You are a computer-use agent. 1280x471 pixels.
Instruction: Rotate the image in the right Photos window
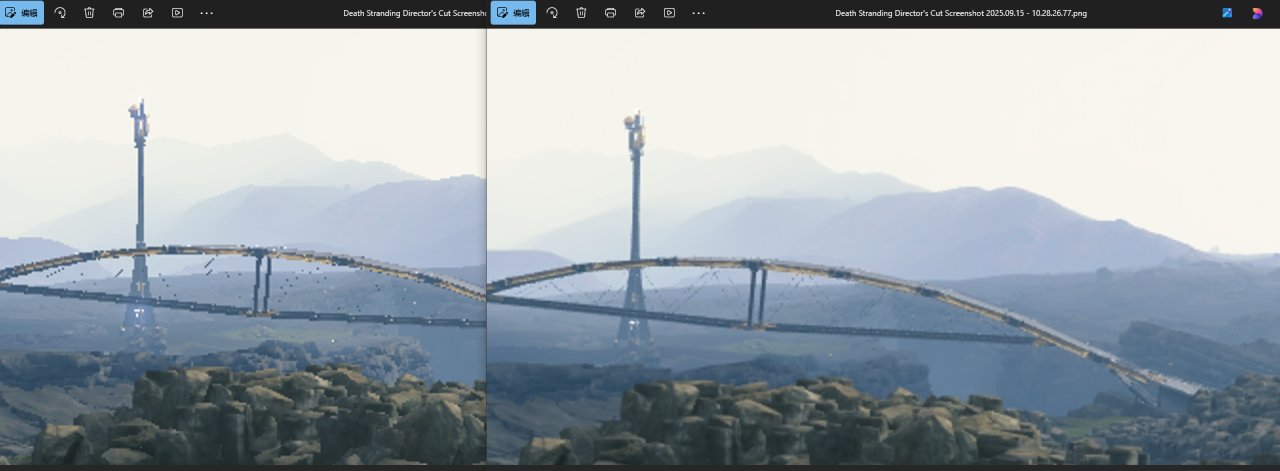(x=552, y=13)
